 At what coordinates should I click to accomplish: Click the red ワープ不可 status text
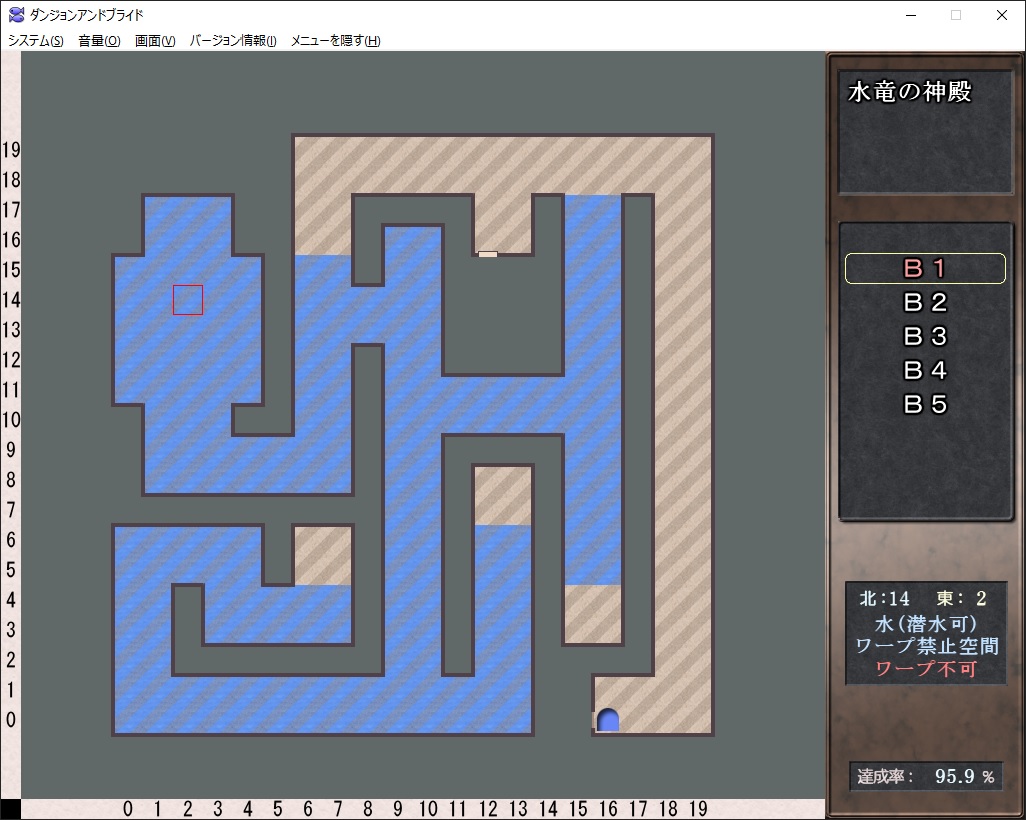pos(926,669)
